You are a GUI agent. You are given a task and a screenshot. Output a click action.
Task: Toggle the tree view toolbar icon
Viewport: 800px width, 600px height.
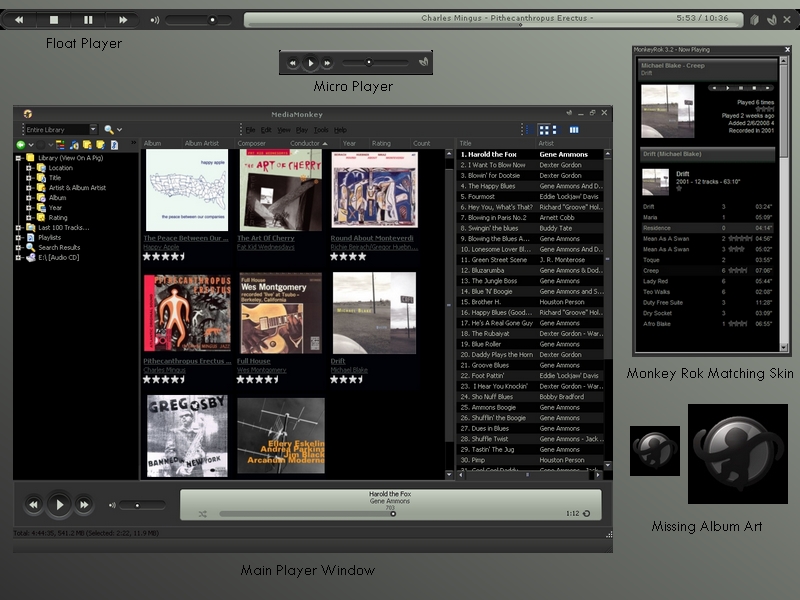[61, 145]
